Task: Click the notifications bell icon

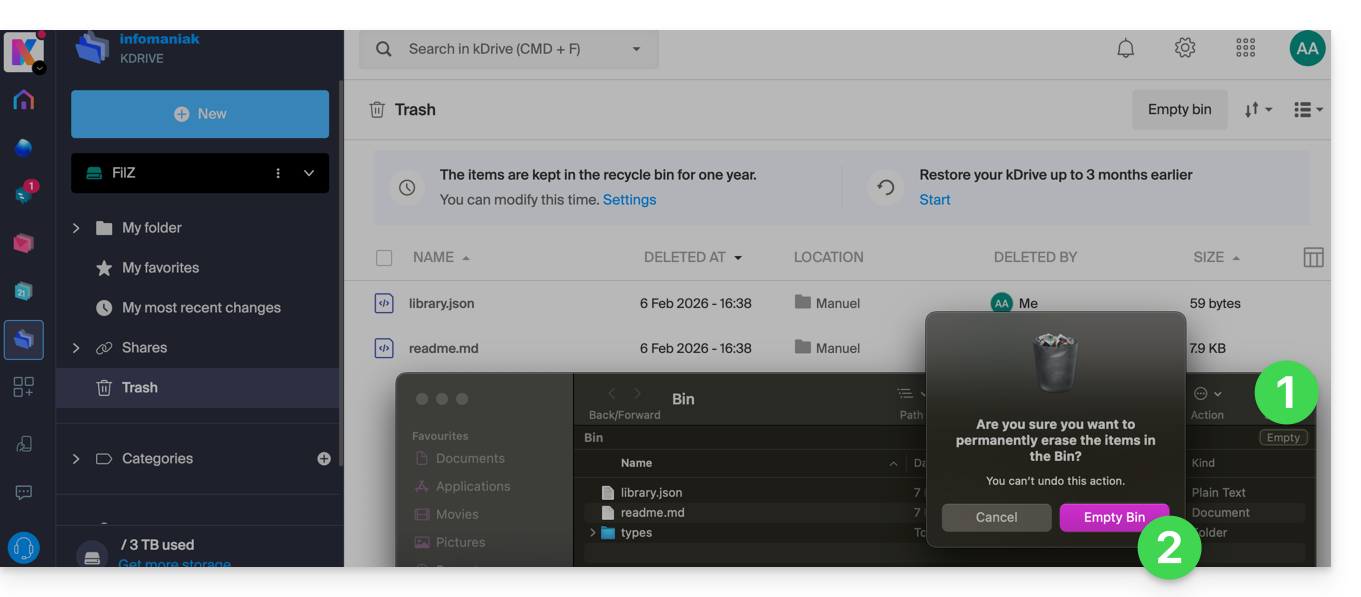Action: click(1125, 48)
